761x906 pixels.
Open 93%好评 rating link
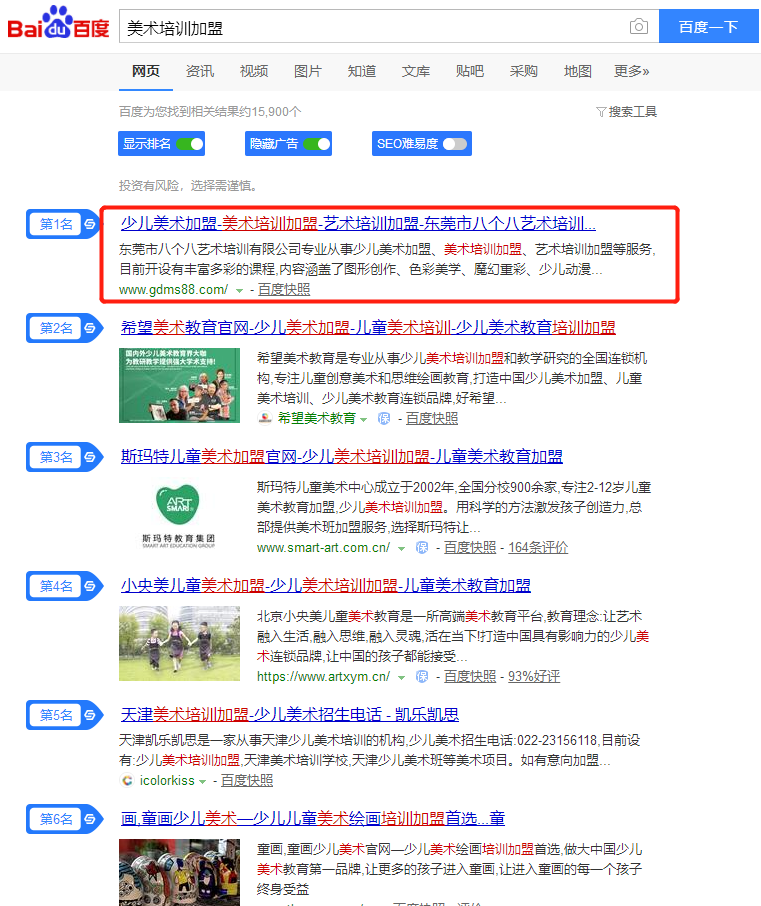click(534, 676)
